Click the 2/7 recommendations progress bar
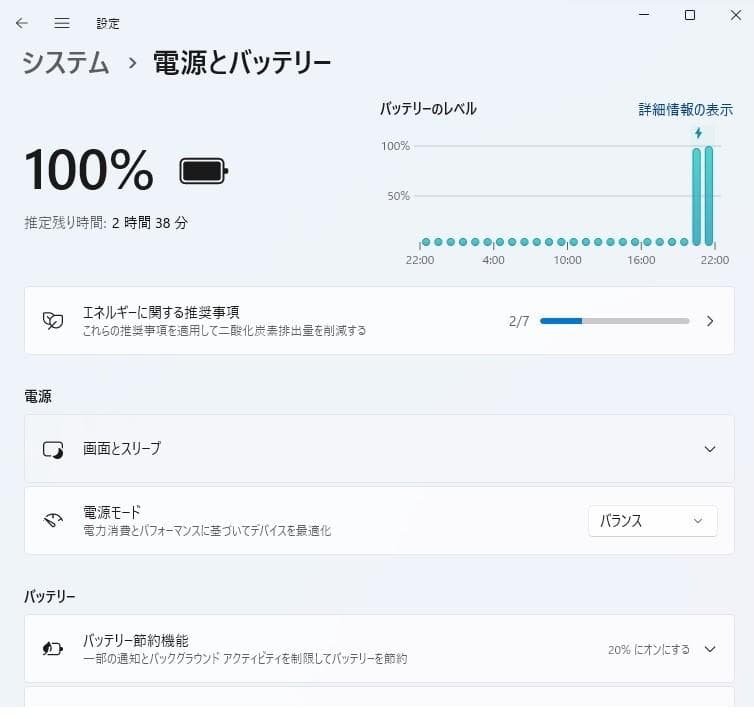This screenshot has height=719, width=754. 614,321
